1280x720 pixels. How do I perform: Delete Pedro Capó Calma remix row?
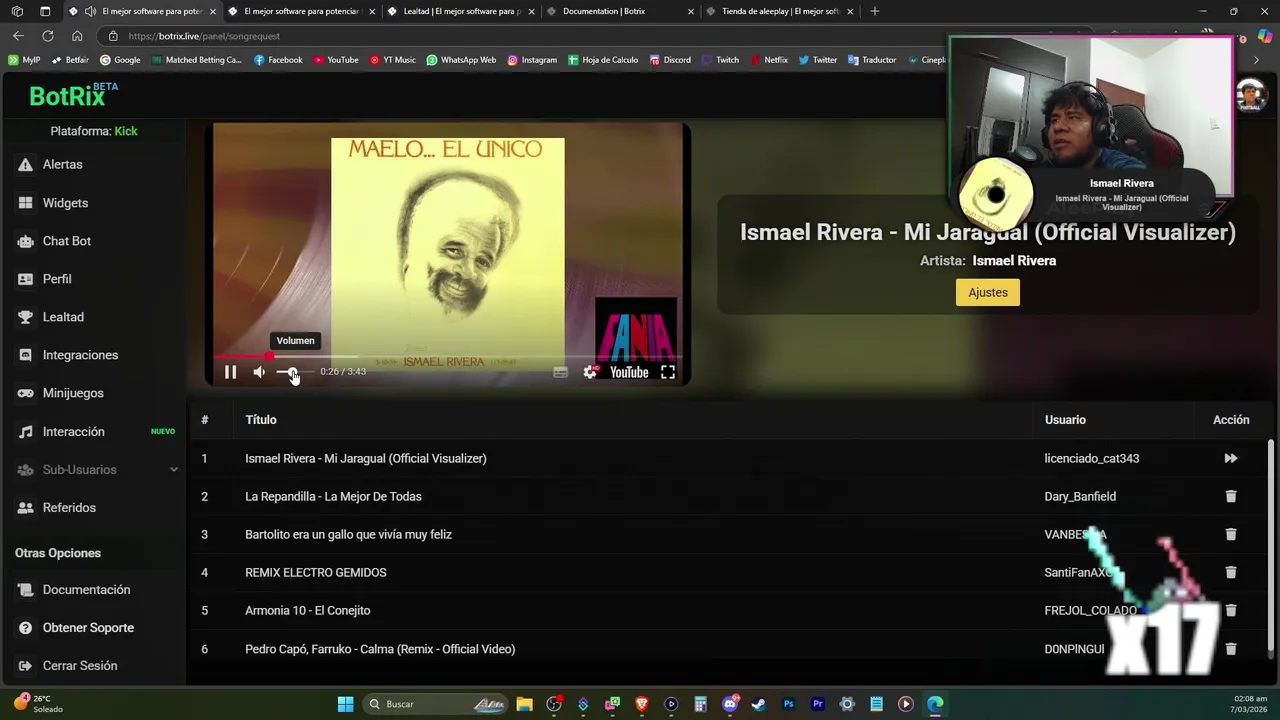(x=1231, y=649)
